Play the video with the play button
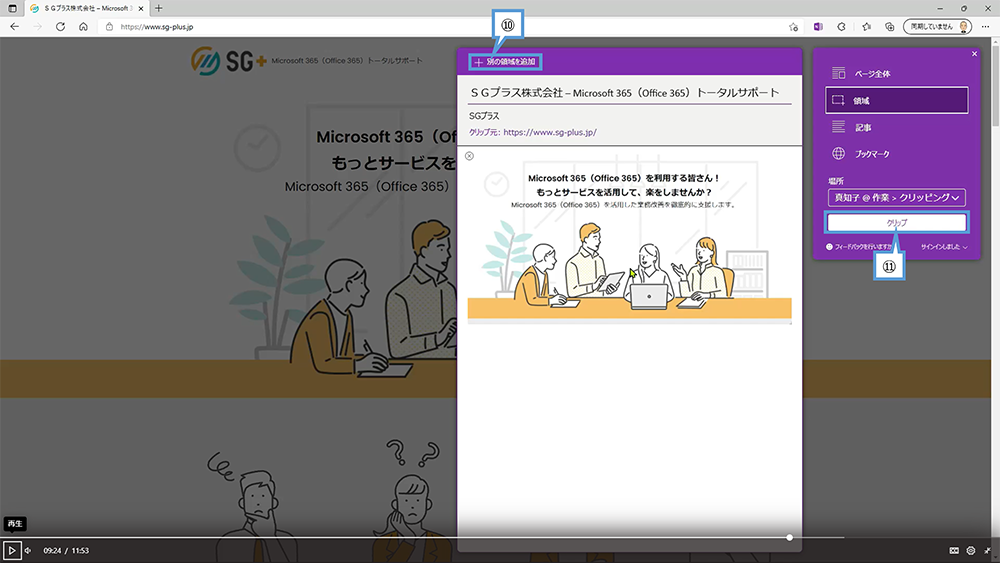The image size is (1000, 563). (x=11, y=550)
